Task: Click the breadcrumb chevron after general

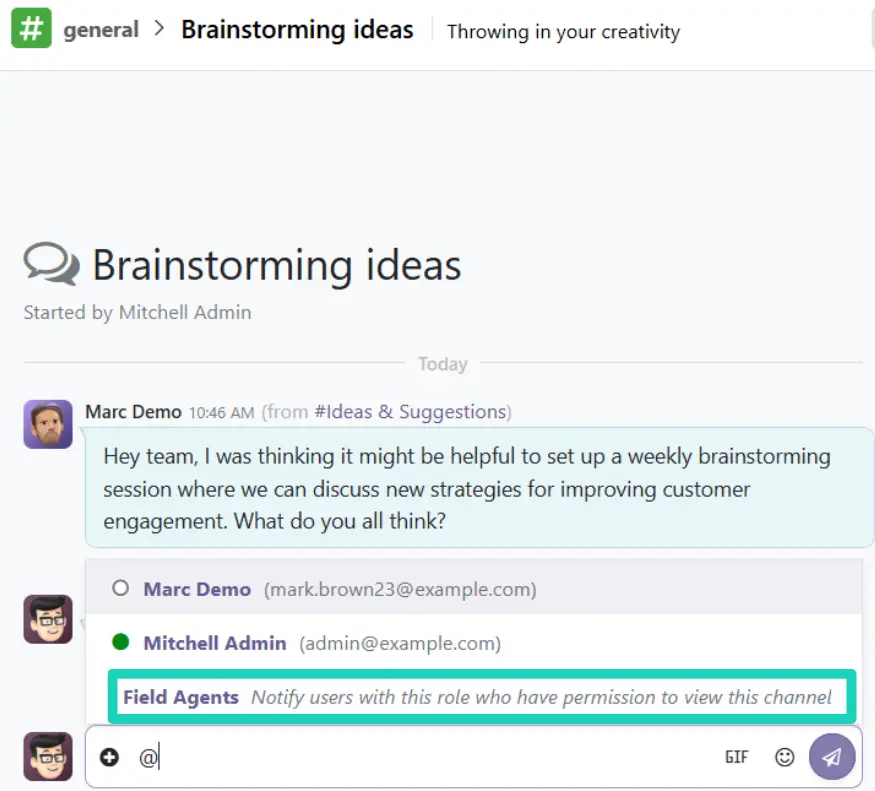Action: (160, 30)
